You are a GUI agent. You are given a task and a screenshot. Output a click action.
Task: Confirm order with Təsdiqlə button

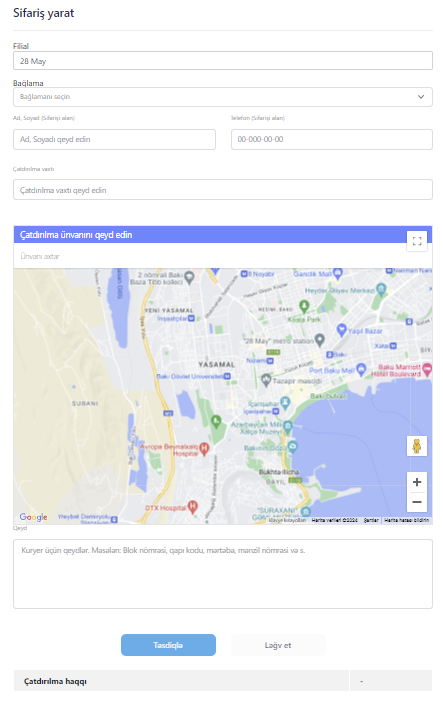(x=168, y=645)
